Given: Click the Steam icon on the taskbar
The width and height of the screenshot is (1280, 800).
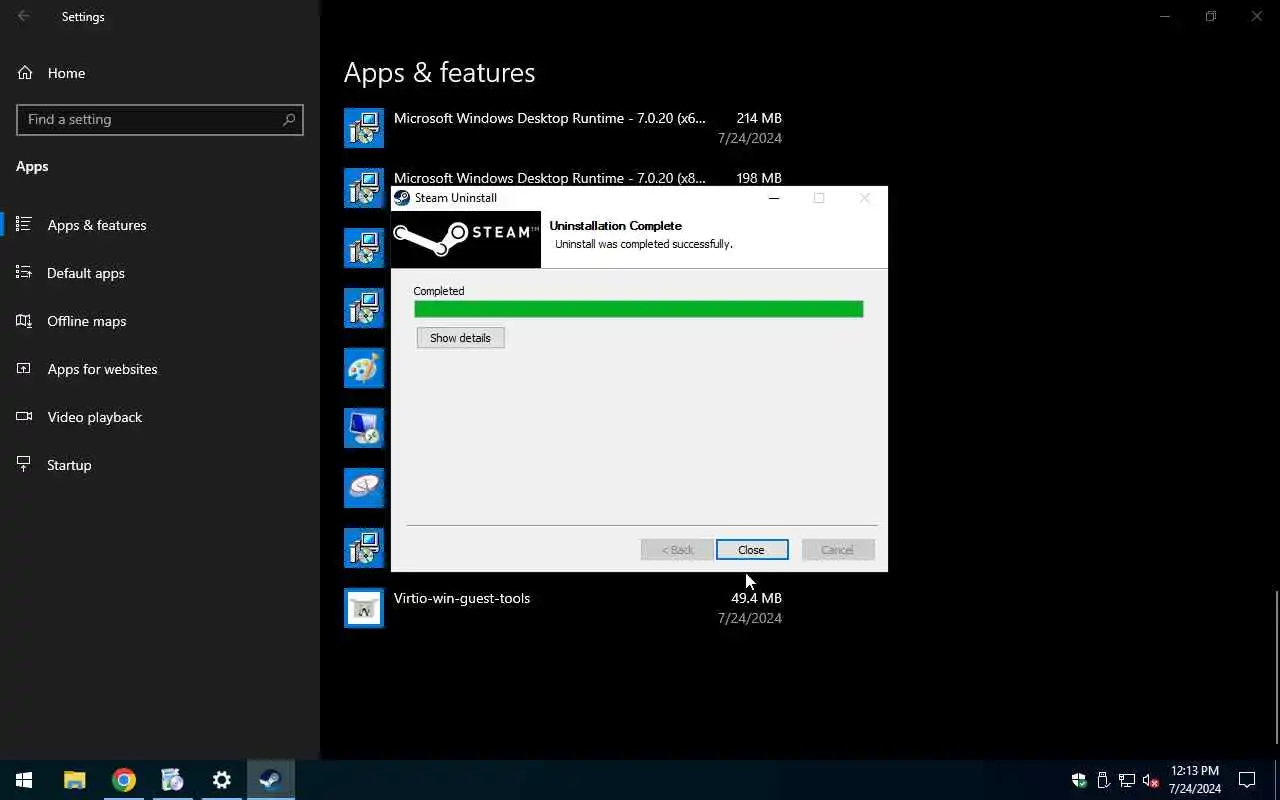Looking at the screenshot, I should tap(270, 780).
